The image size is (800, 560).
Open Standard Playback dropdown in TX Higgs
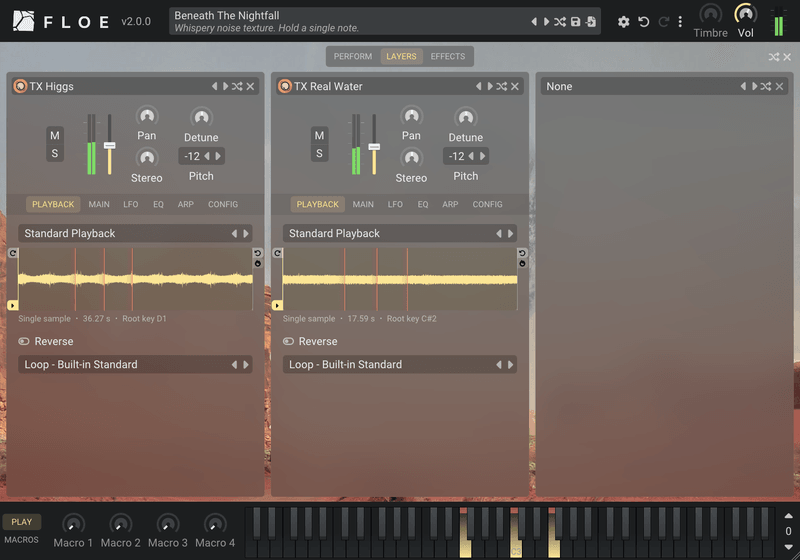[135, 234]
